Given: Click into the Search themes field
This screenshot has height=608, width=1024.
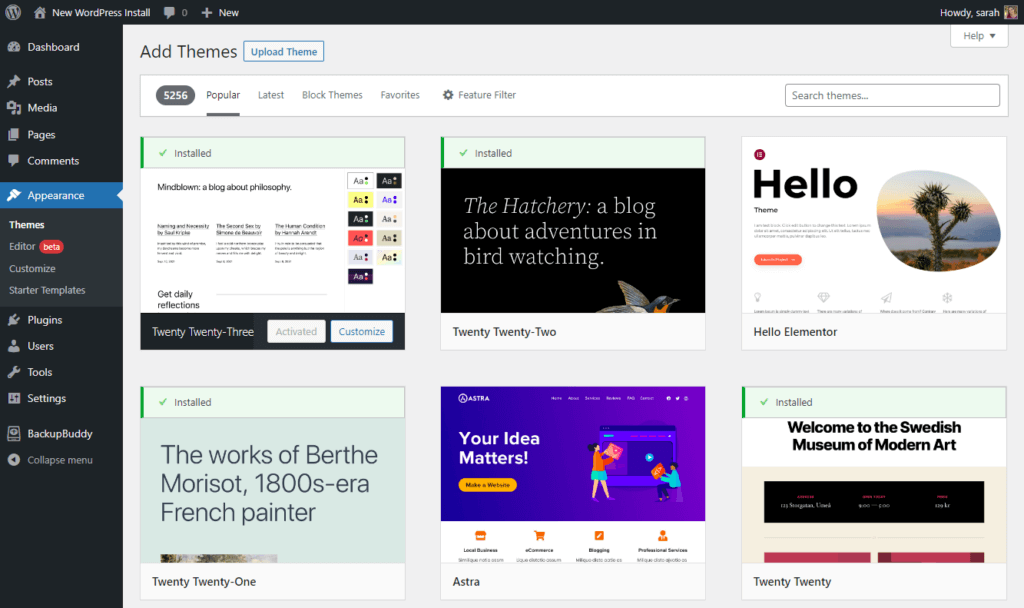Looking at the screenshot, I should point(892,95).
